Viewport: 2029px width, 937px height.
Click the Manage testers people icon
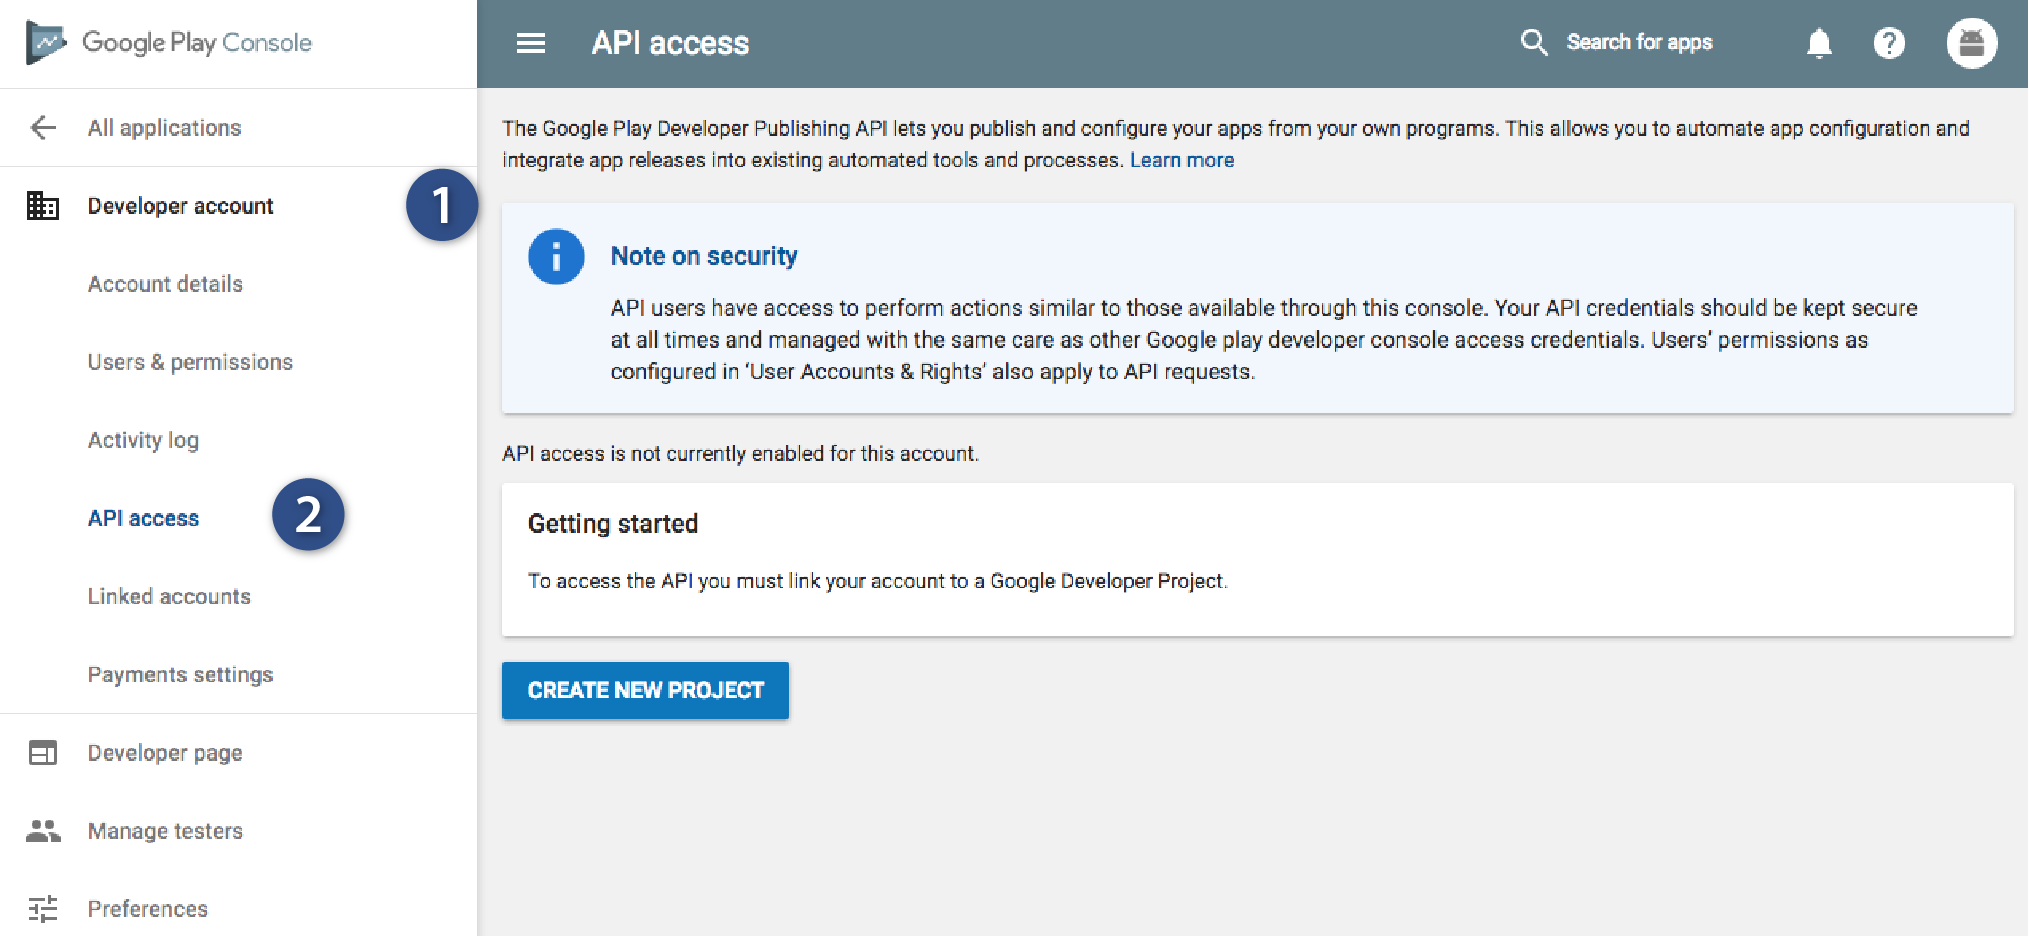pyautogui.click(x=43, y=831)
